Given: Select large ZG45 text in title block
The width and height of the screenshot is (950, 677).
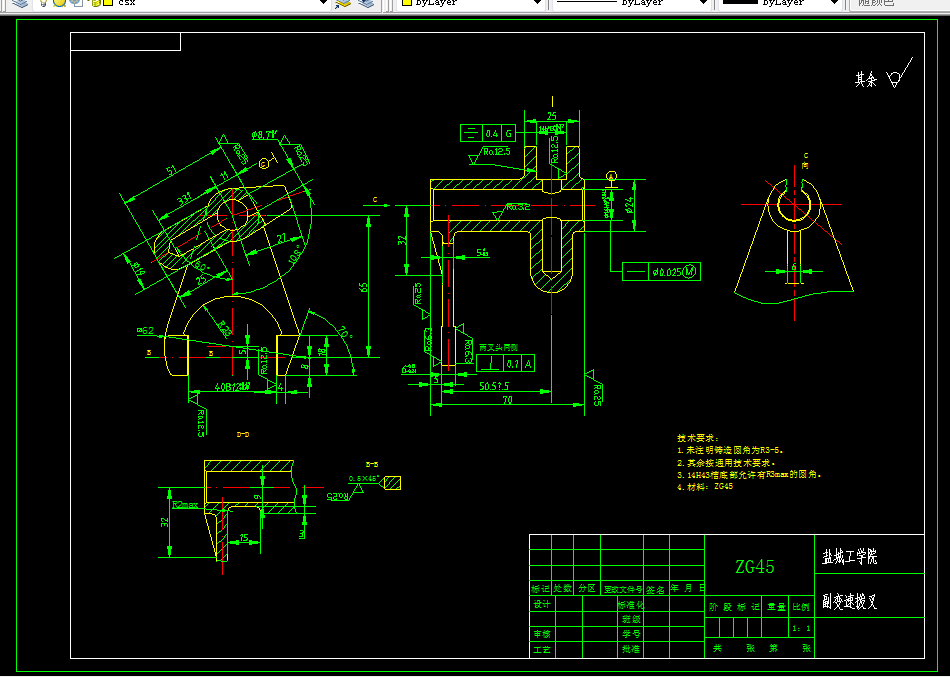Looking at the screenshot, I should tap(755, 567).
